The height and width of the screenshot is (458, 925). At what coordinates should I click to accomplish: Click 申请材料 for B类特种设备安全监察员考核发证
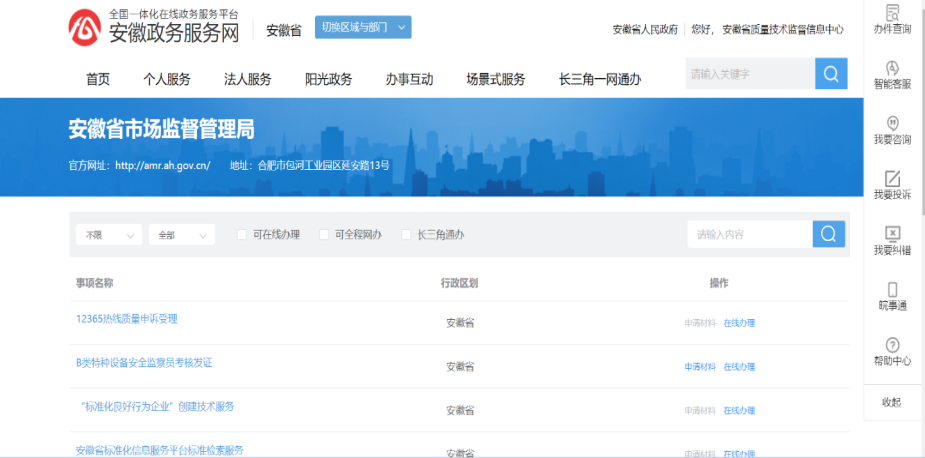coord(700,367)
